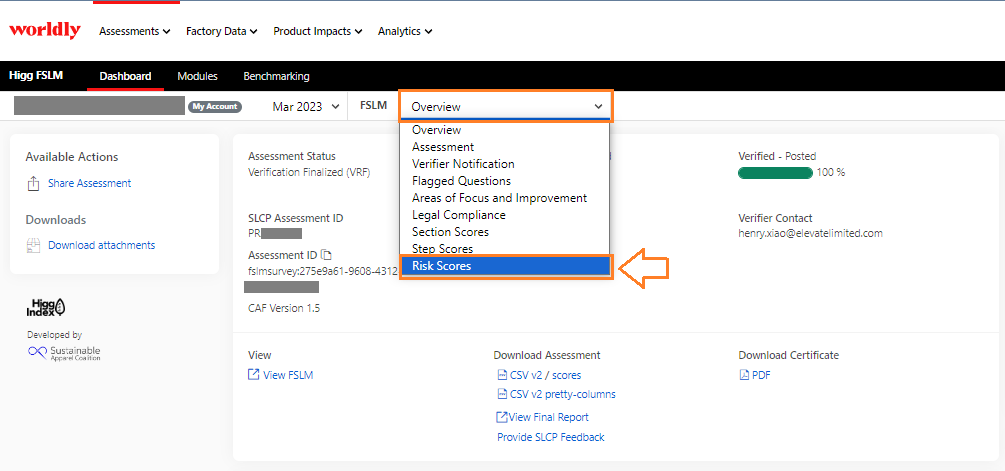Download CSV v2 / scores

545,376
